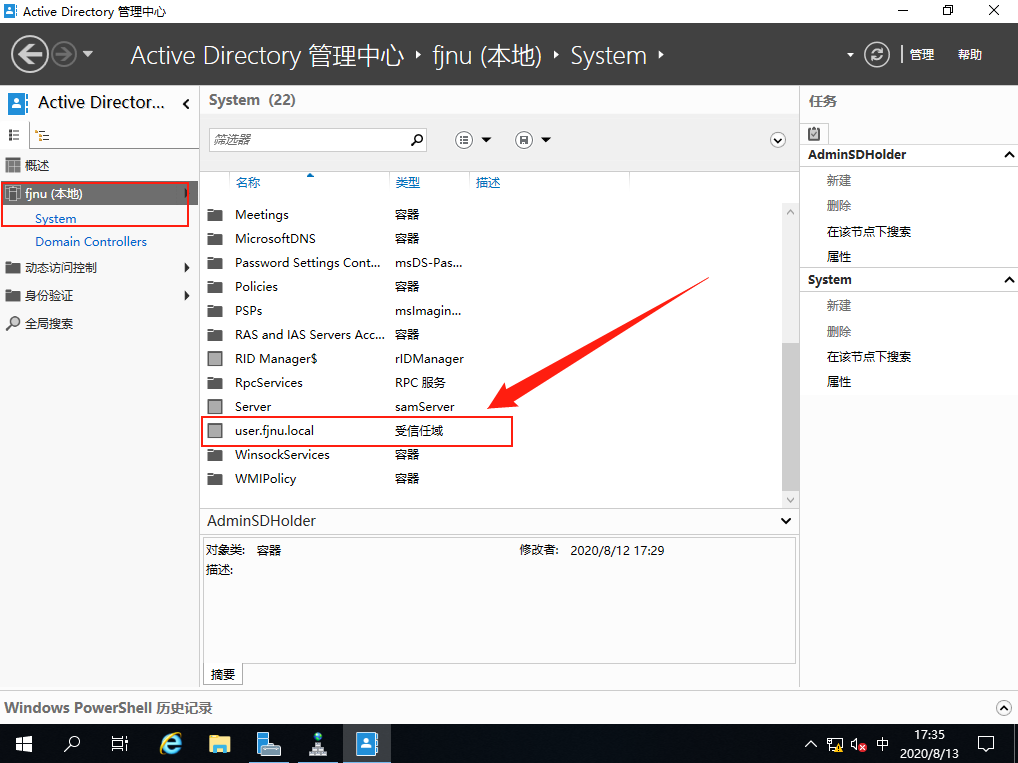Image resolution: width=1018 pixels, height=763 pixels.
Task: Click the tasks clipboard icon
Action: (814, 133)
